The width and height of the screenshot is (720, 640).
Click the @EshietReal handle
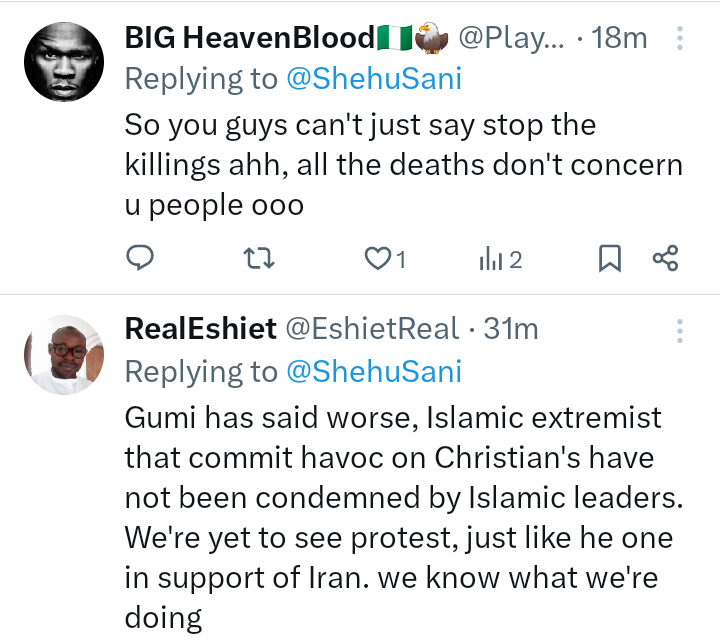point(373,328)
